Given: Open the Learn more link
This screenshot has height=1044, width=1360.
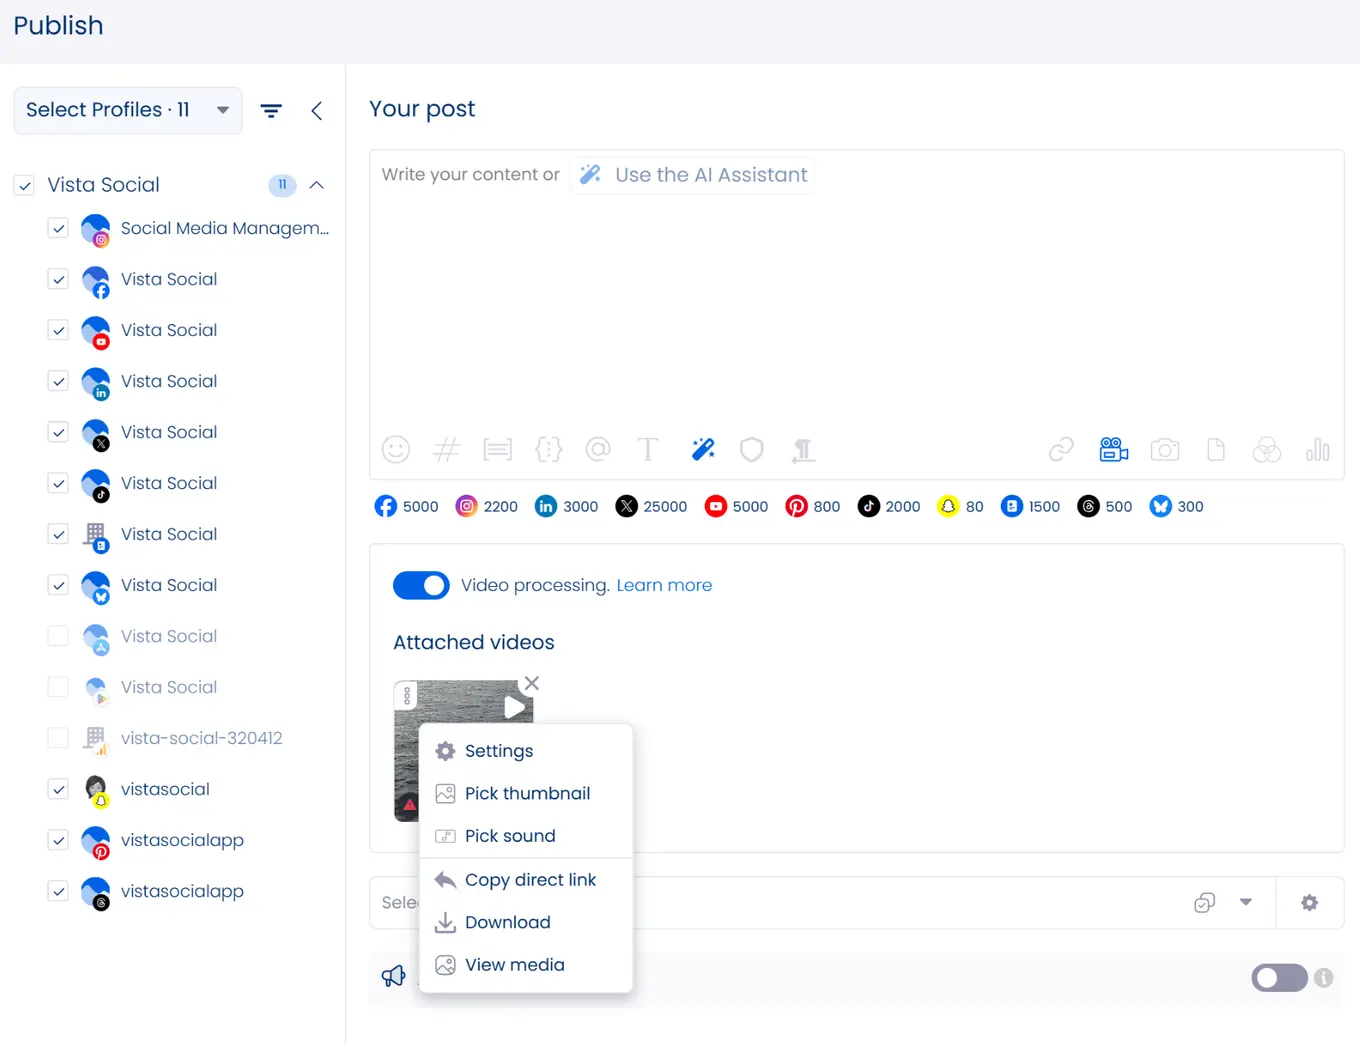Looking at the screenshot, I should (x=664, y=585).
